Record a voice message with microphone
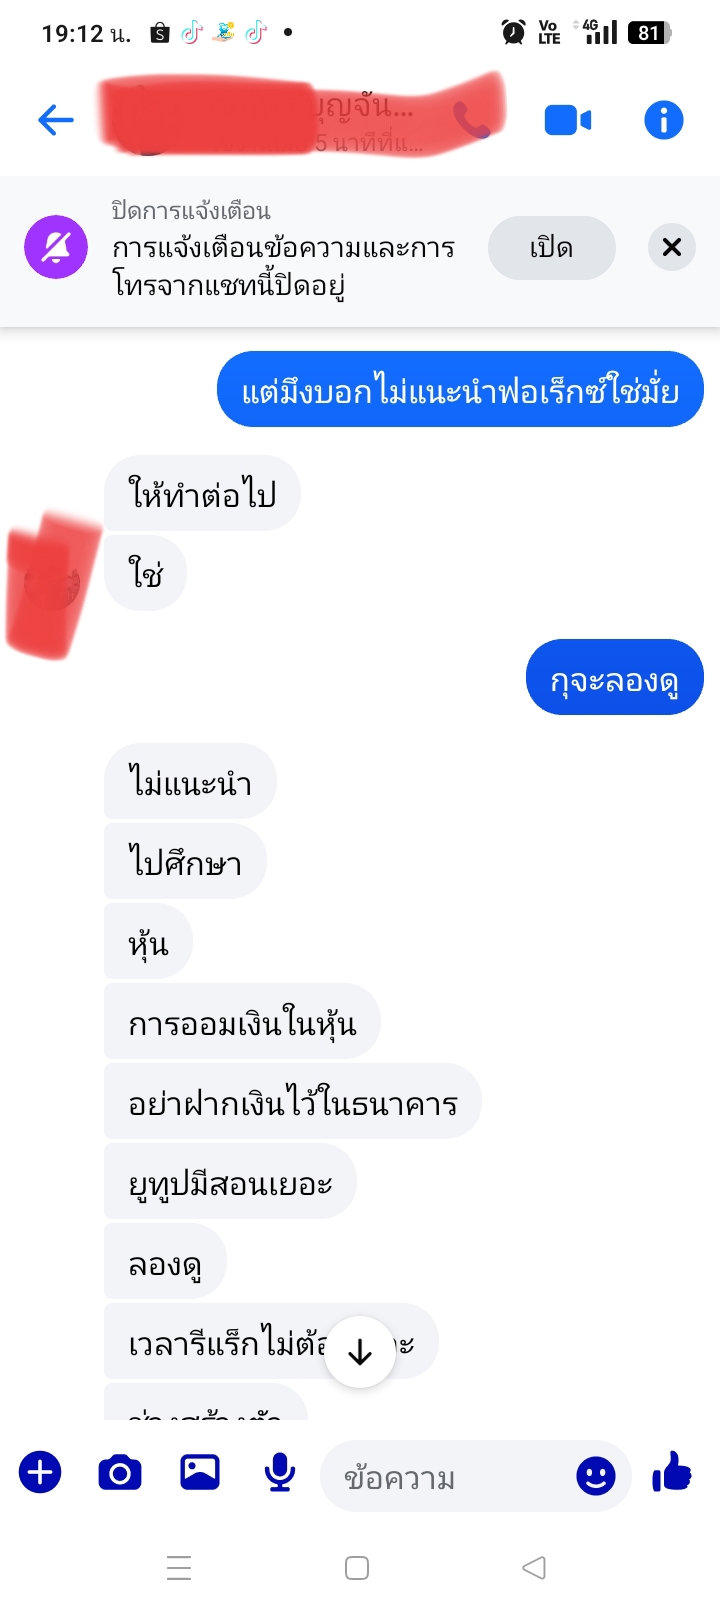This screenshot has width=720, height=1612. (280, 1473)
